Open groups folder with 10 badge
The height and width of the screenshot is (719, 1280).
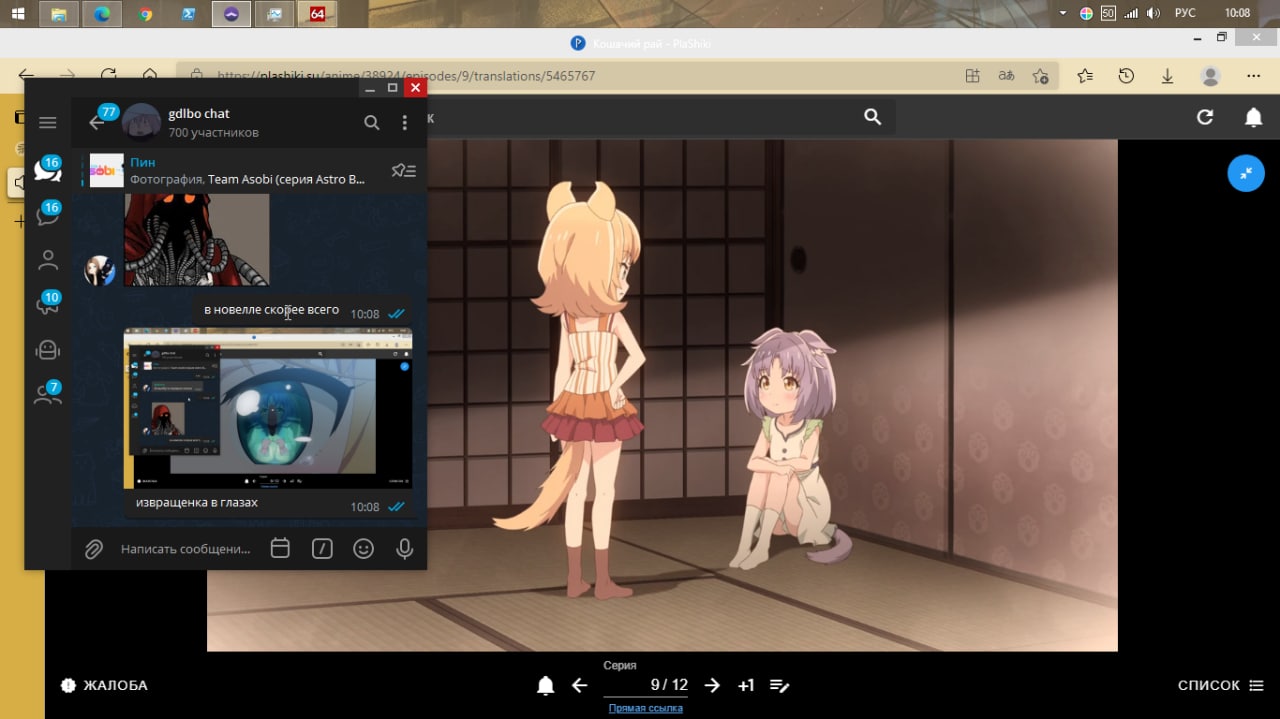coord(47,304)
